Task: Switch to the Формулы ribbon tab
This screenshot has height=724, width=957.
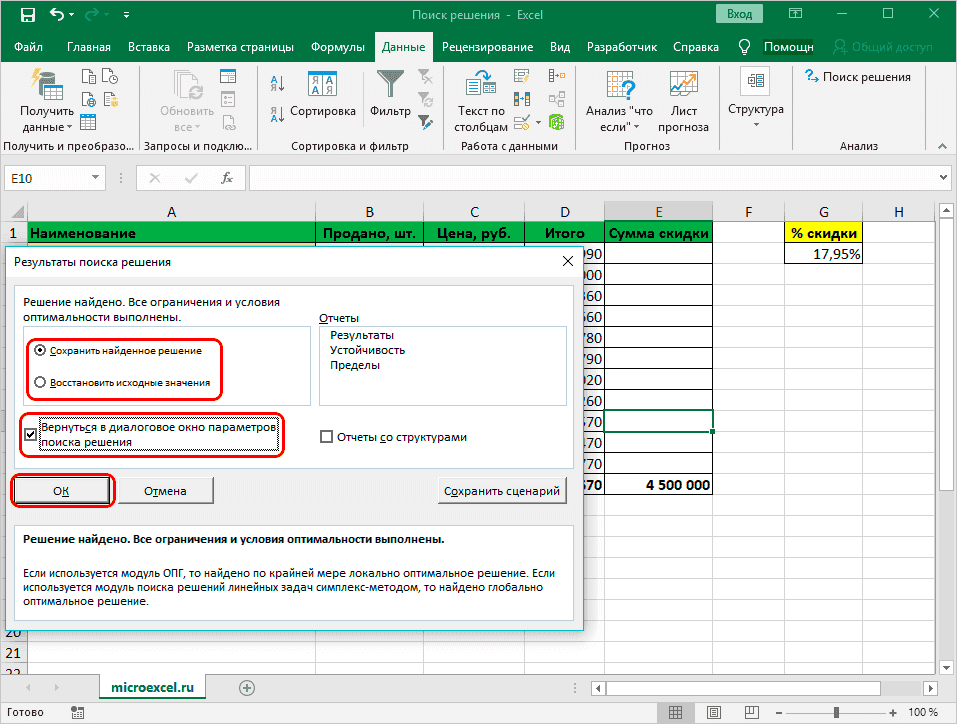Action: [337, 47]
